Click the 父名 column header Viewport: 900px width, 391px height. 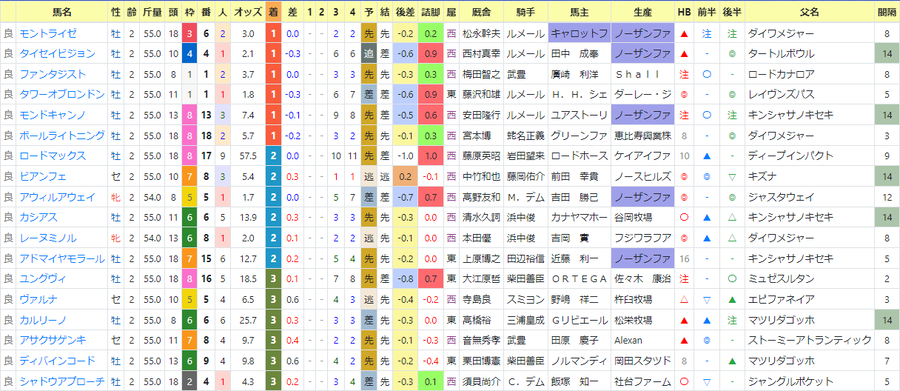tap(809, 12)
